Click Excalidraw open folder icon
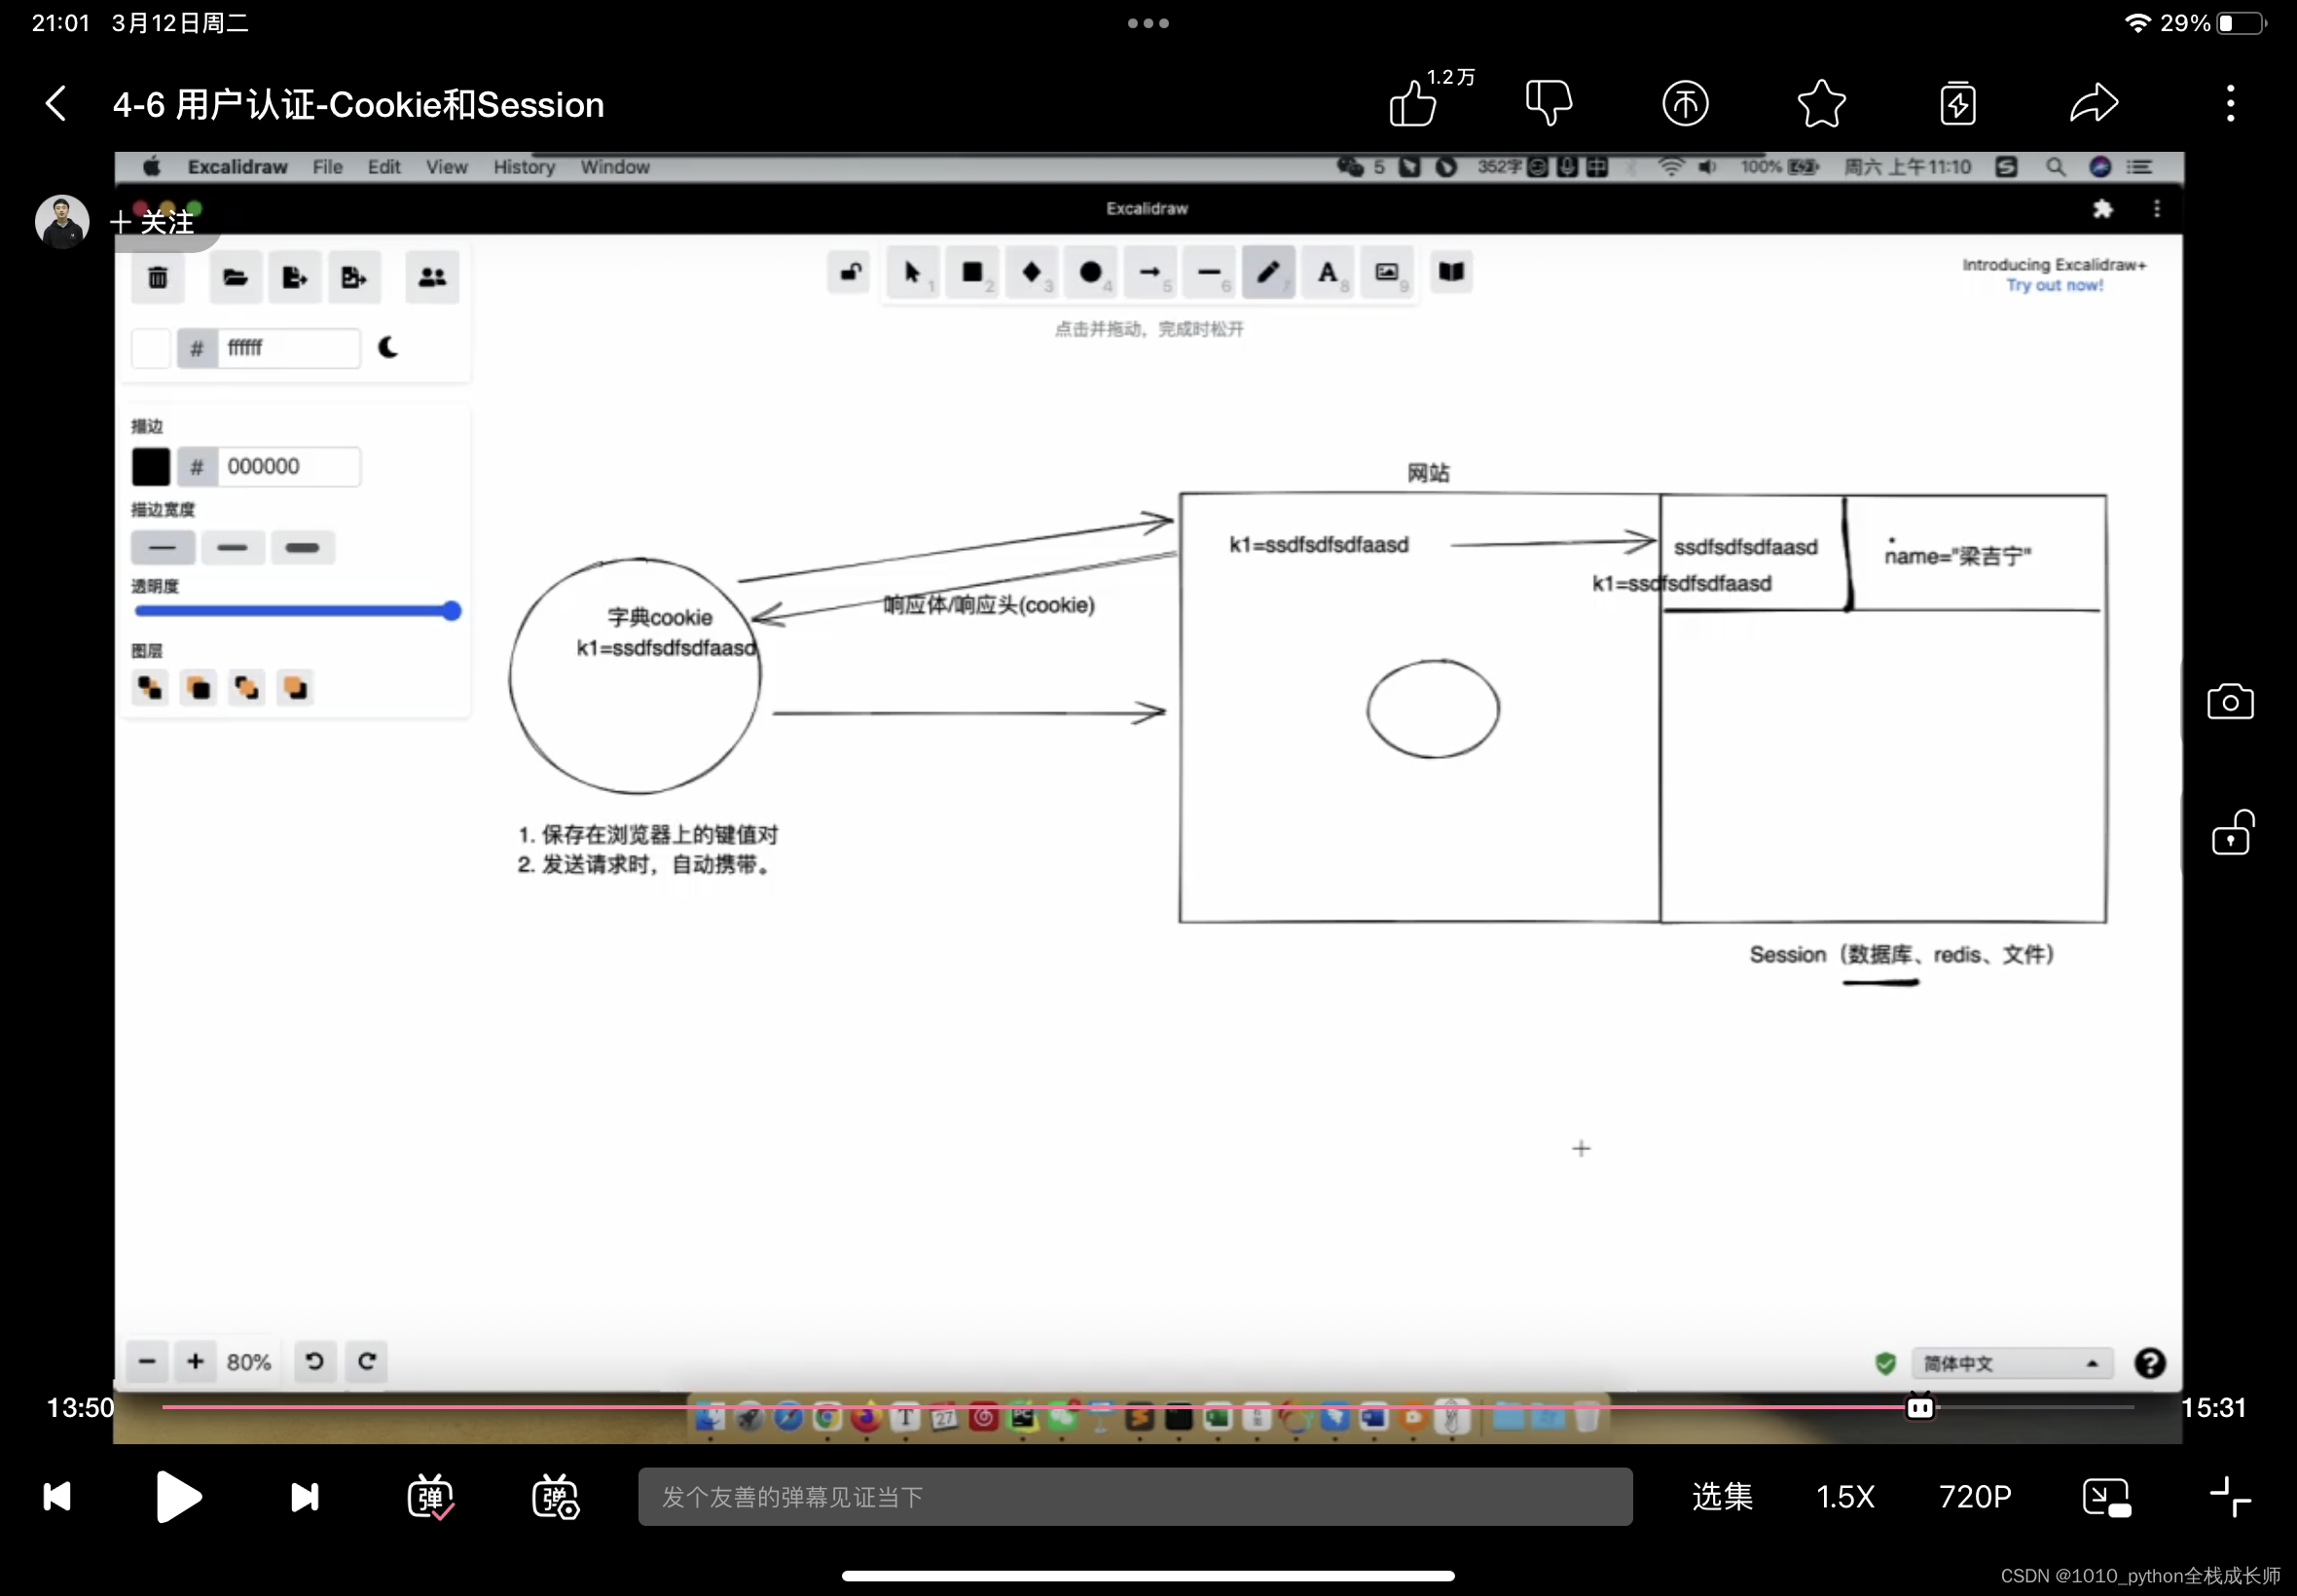The height and width of the screenshot is (1596, 2297). coord(235,277)
